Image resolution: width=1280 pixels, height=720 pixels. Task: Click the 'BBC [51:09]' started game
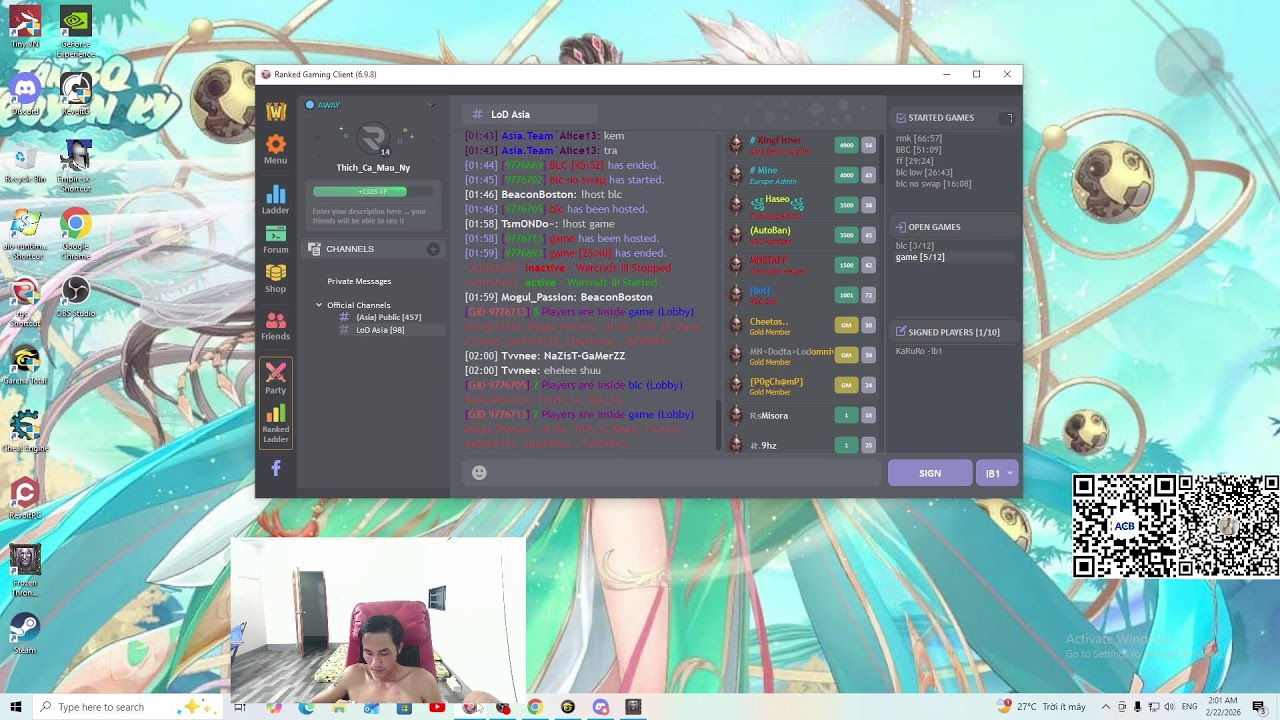918,150
